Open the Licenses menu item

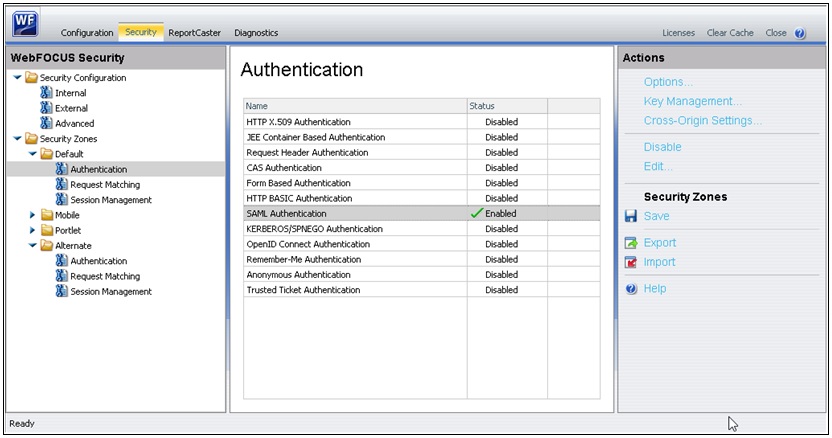point(678,33)
